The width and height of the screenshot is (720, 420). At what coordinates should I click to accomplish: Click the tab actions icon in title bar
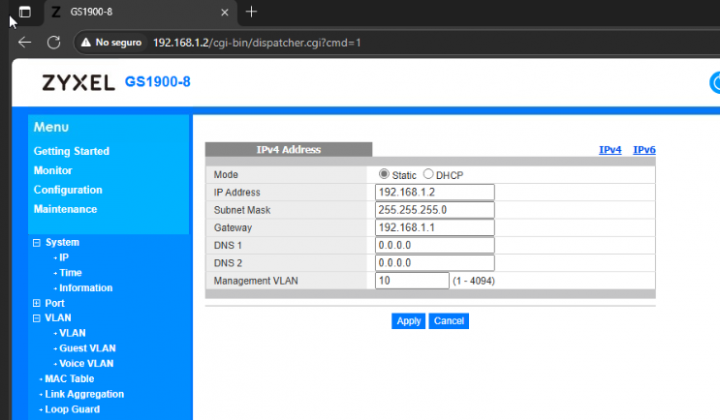coord(25,12)
